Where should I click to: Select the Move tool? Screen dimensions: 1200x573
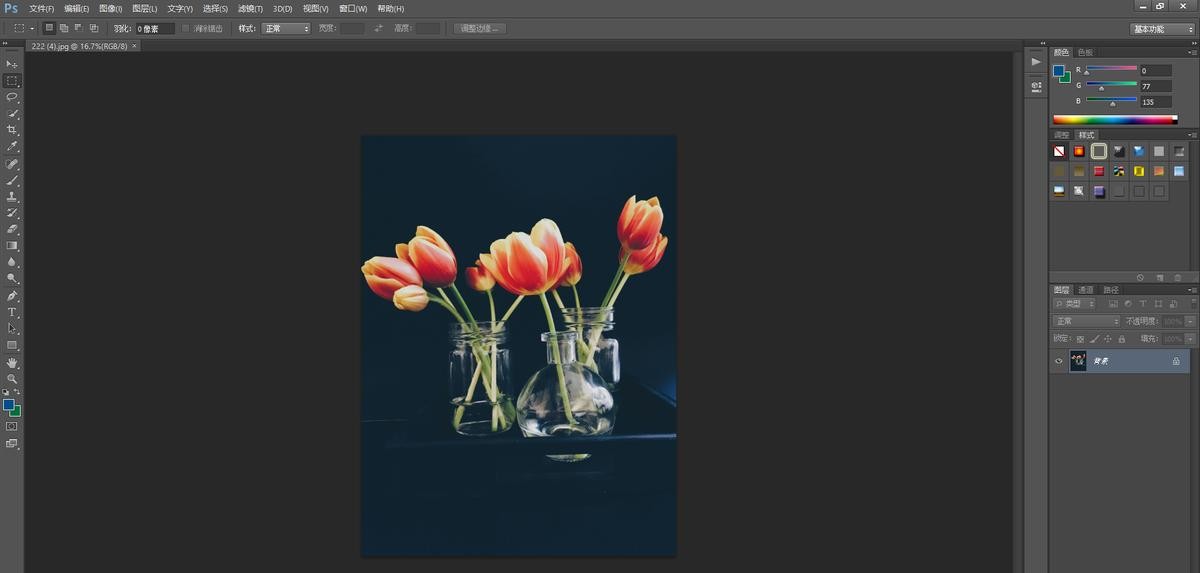pyautogui.click(x=12, y=64)
